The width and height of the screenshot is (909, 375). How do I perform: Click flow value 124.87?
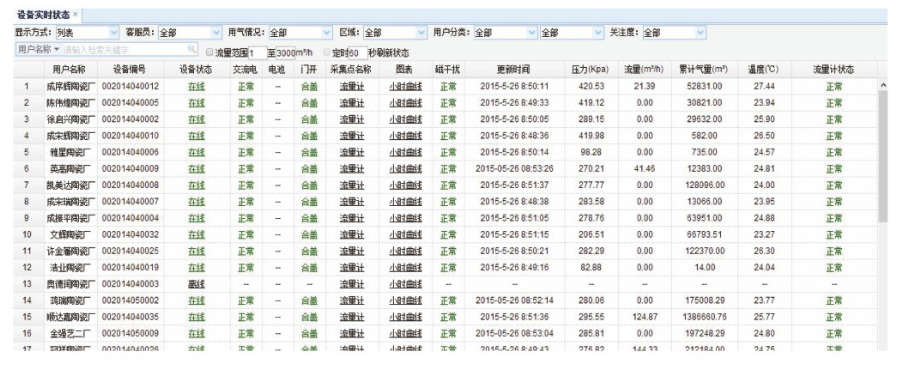coord(645,318)
